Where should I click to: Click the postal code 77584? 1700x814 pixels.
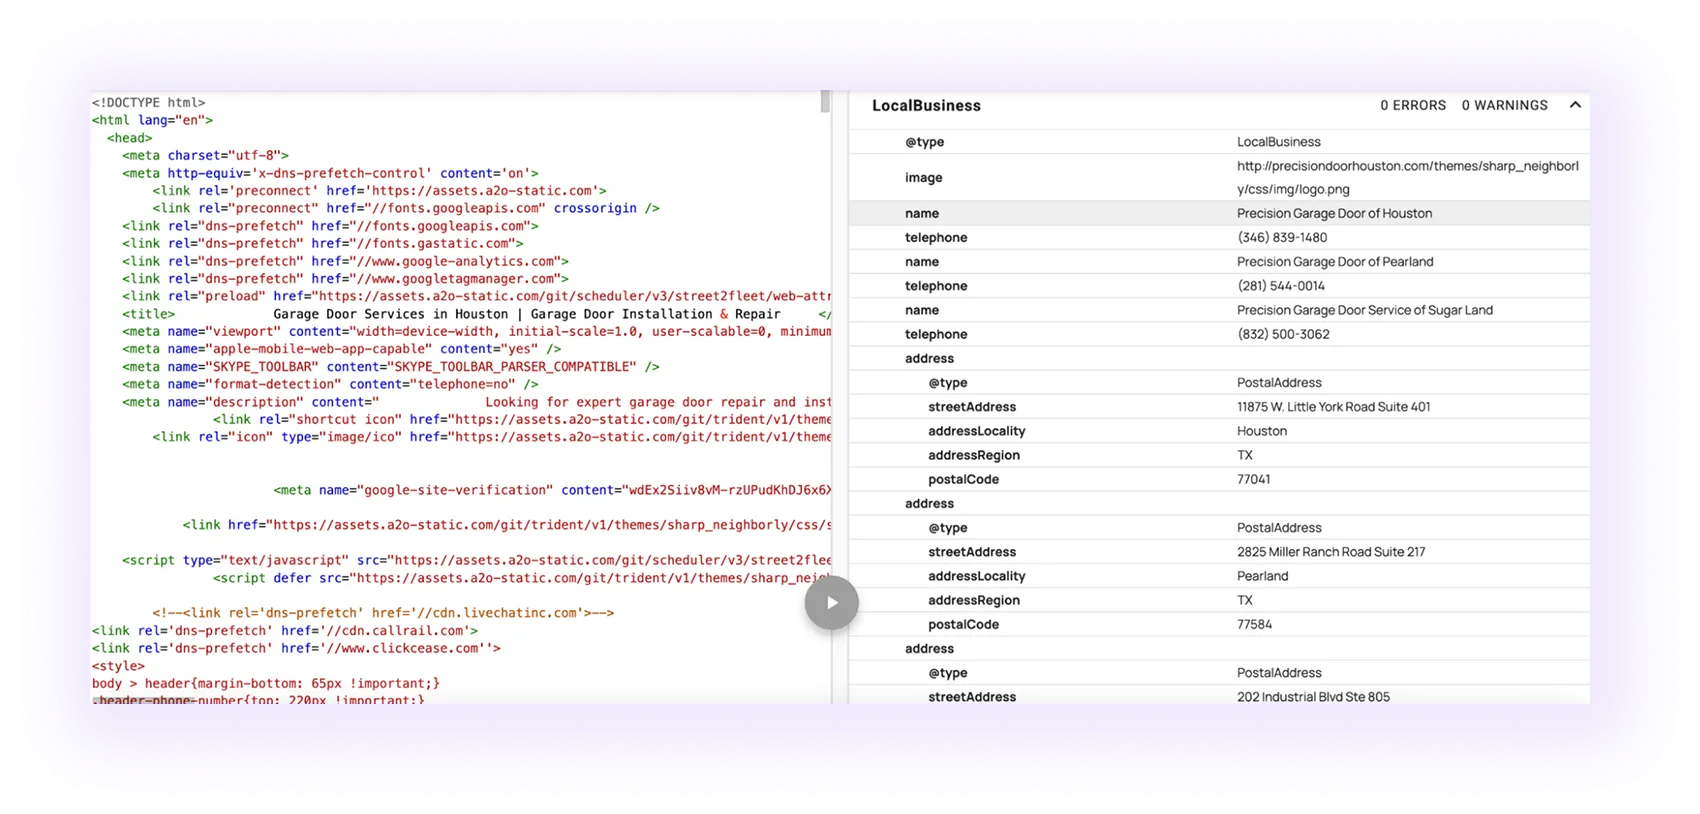[x=1255, y=624]
